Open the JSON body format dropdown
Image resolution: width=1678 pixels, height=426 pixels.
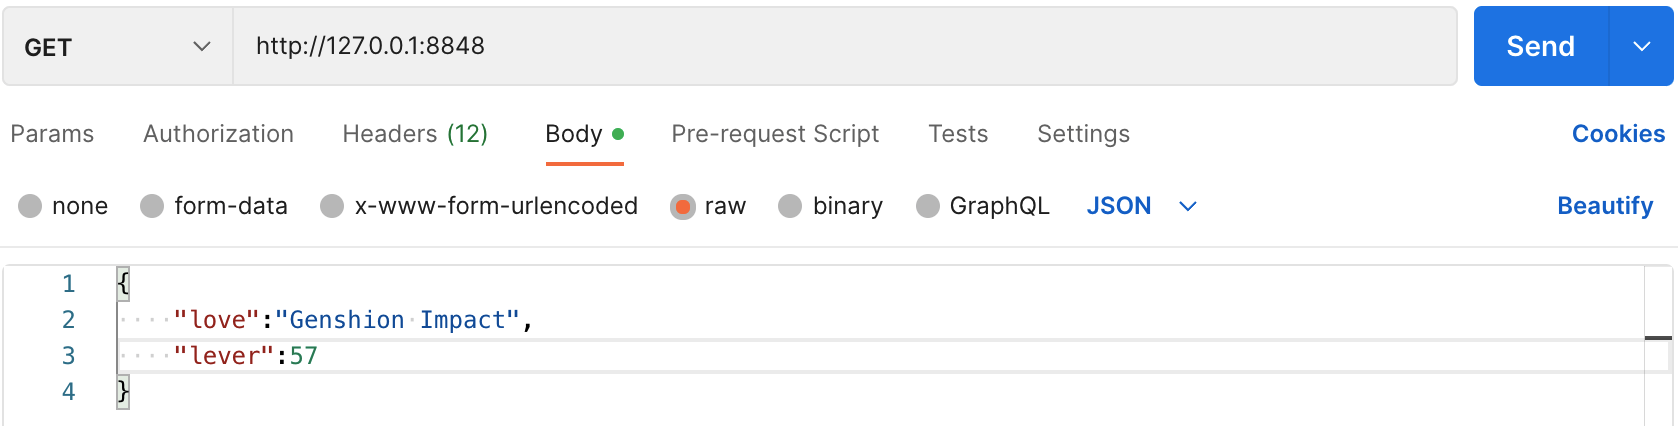(x=1142, y=206)
